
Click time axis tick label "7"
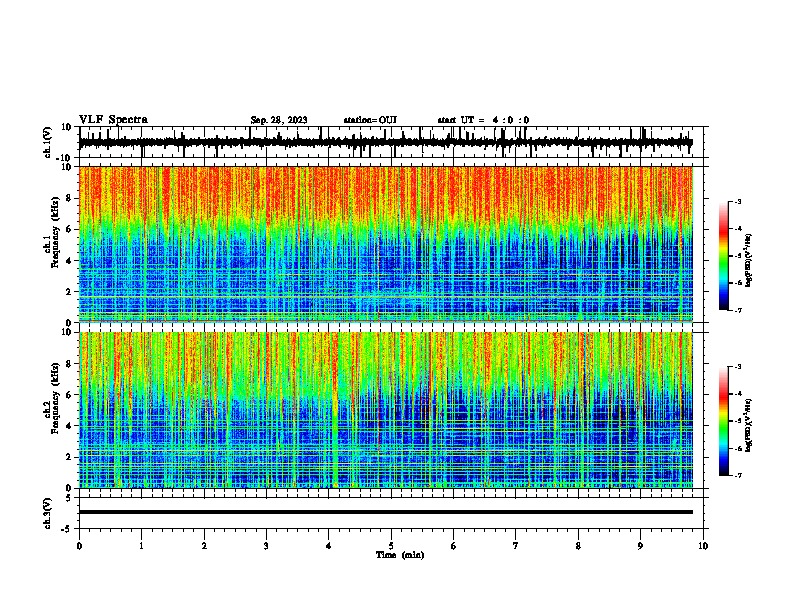pyautogui.click(x=516, y=546)
